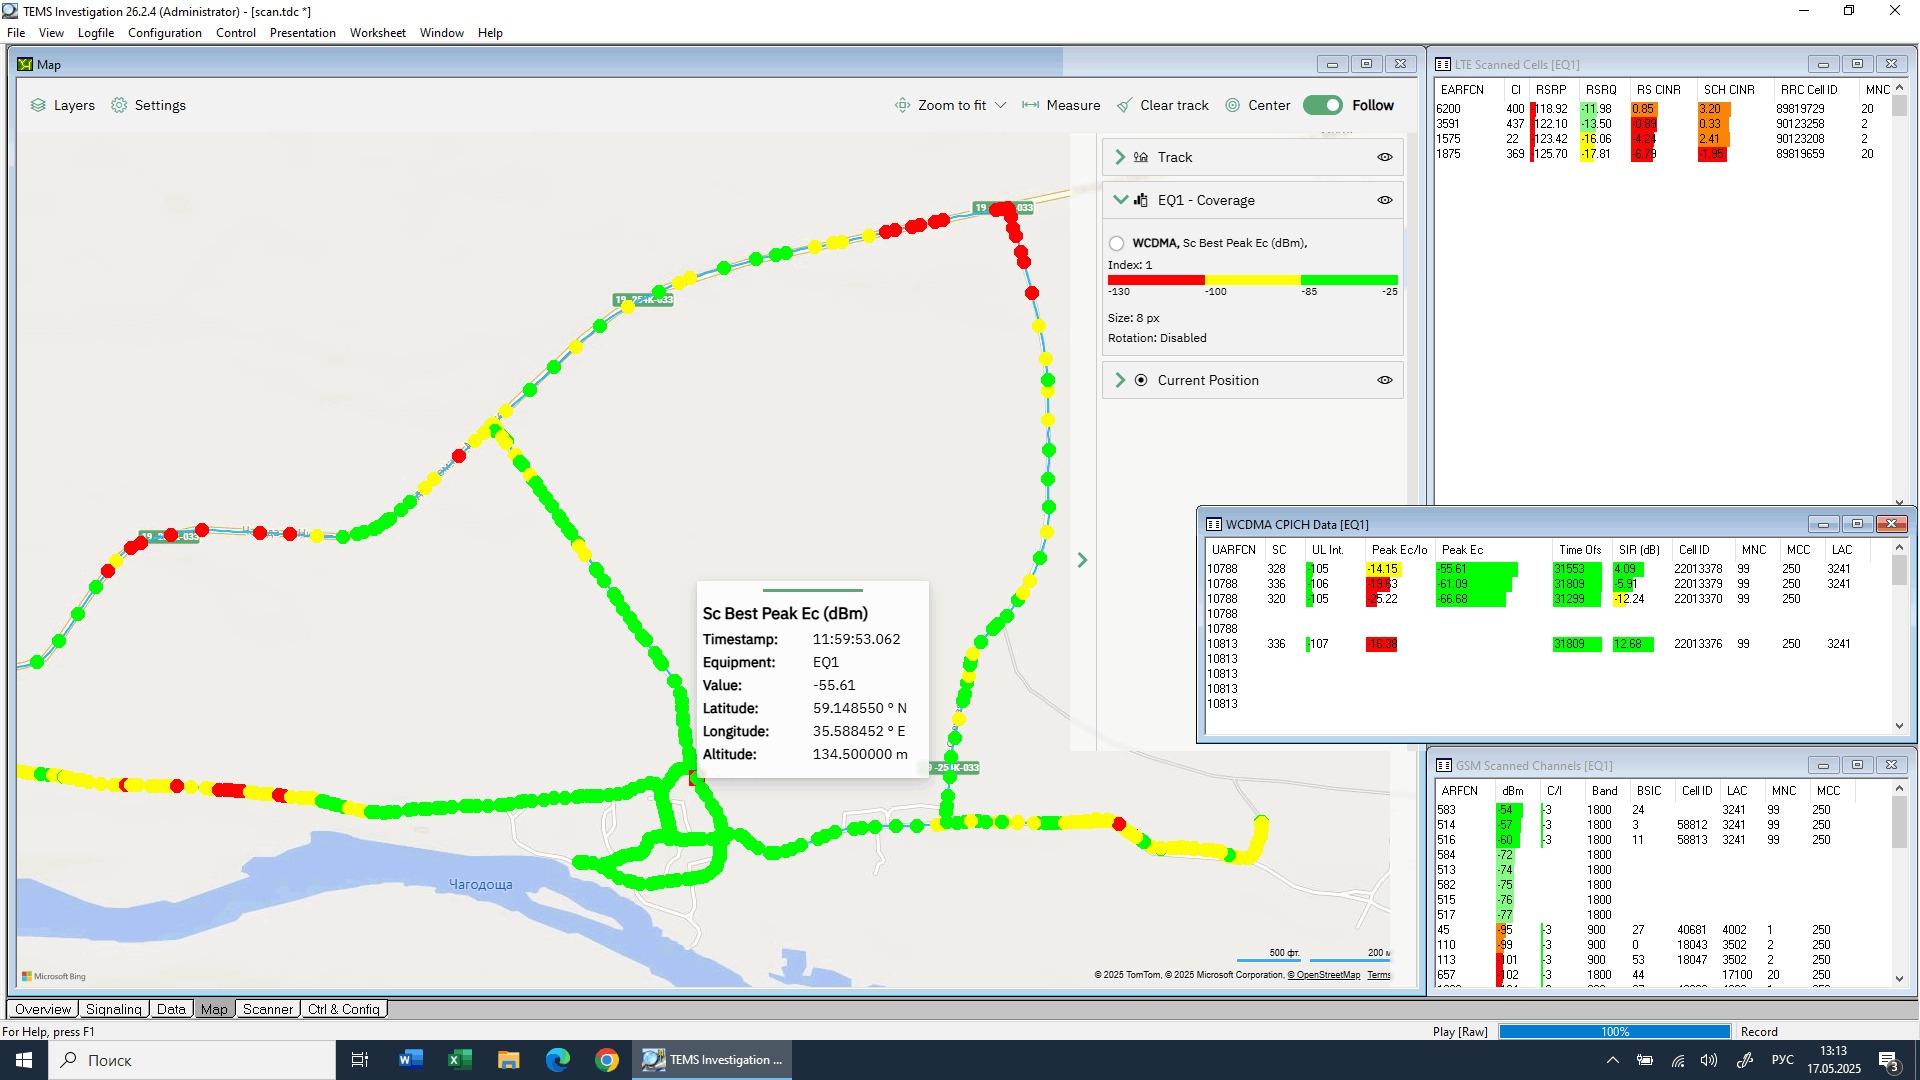Click the battery tray icon
The width and height of the screenshot is (1920, 1080).
[x=1645, y=1060]
